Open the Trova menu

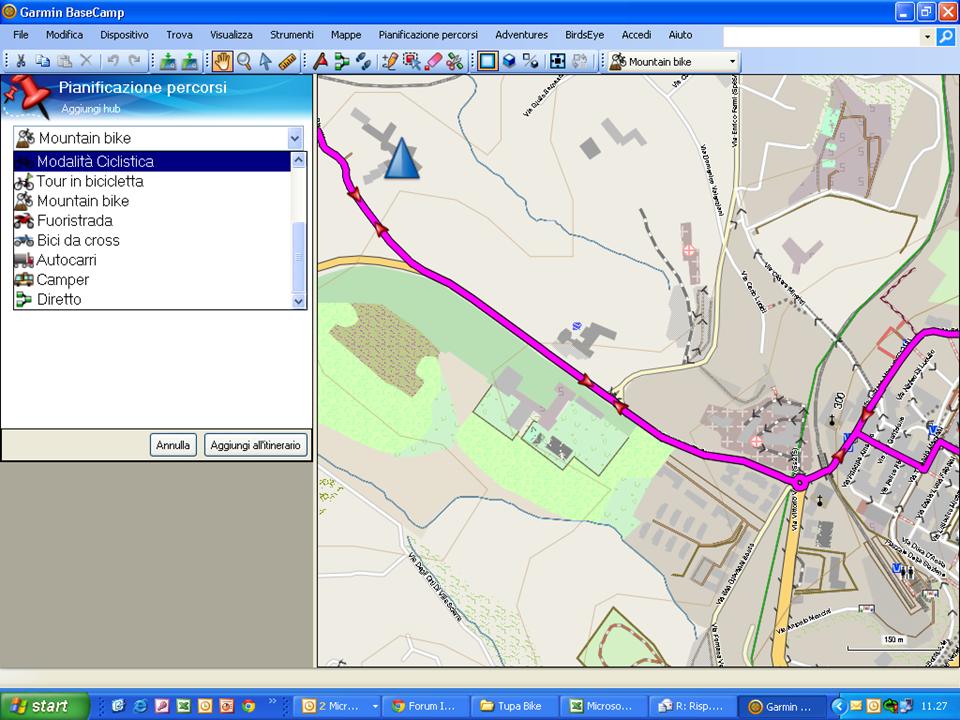(x=179, y=35)
